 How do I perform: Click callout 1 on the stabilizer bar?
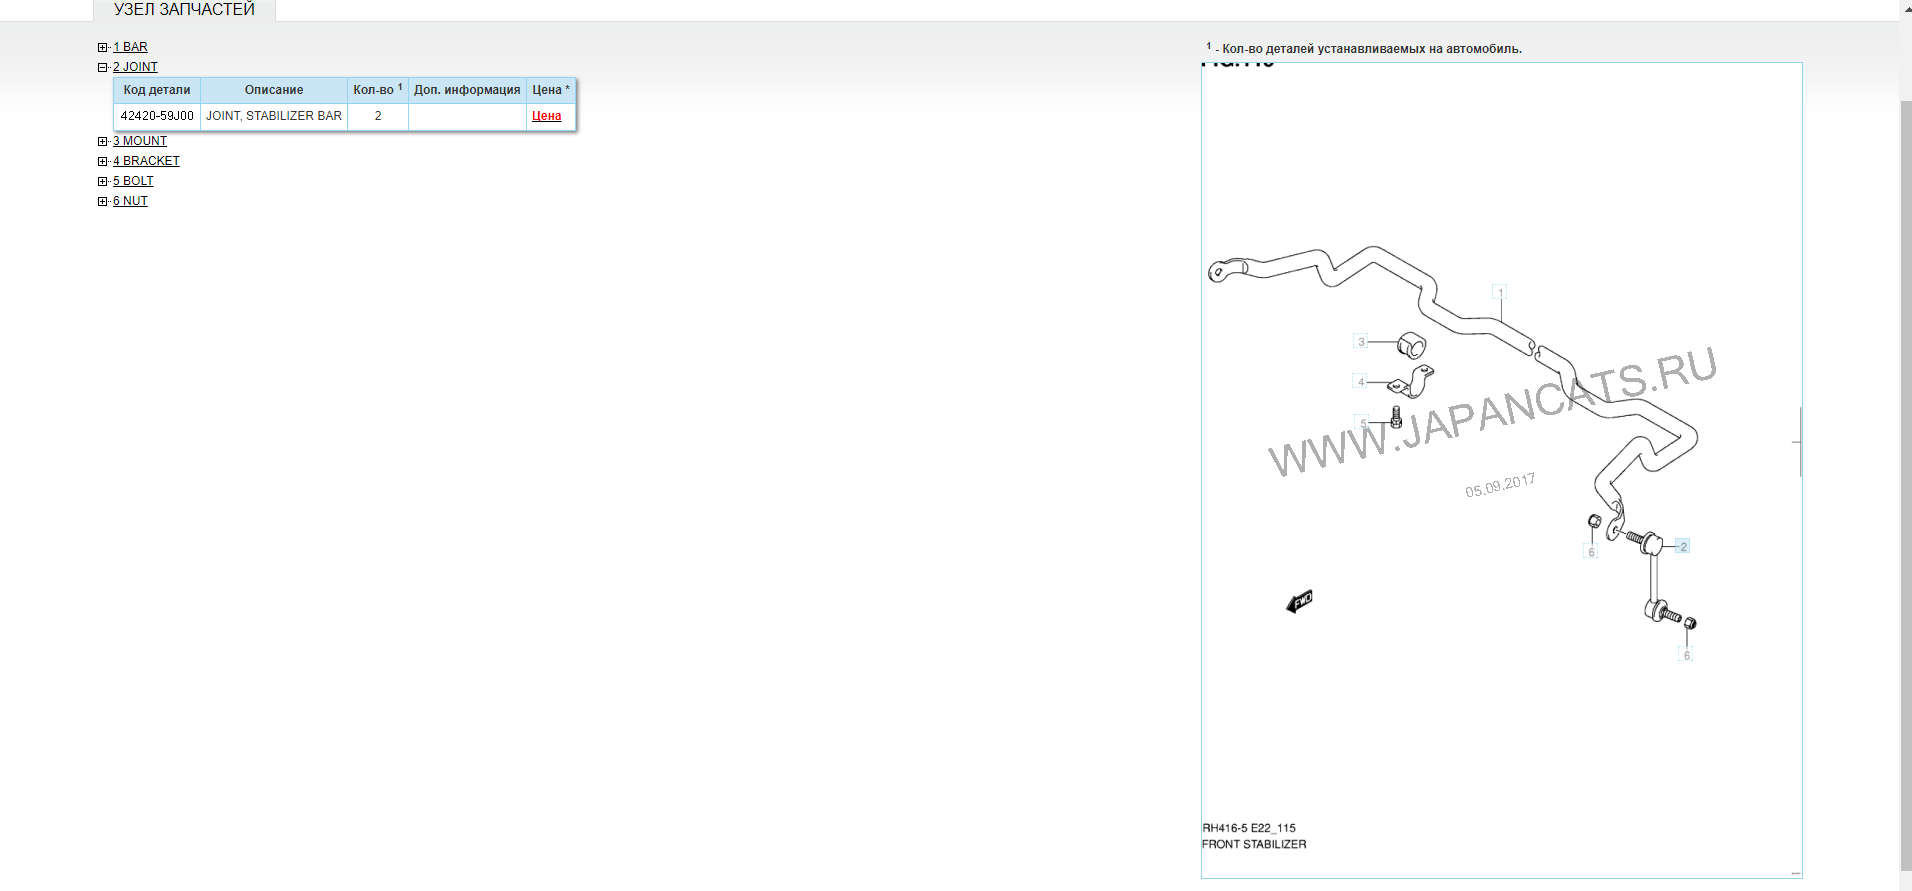click(1500, 292)
